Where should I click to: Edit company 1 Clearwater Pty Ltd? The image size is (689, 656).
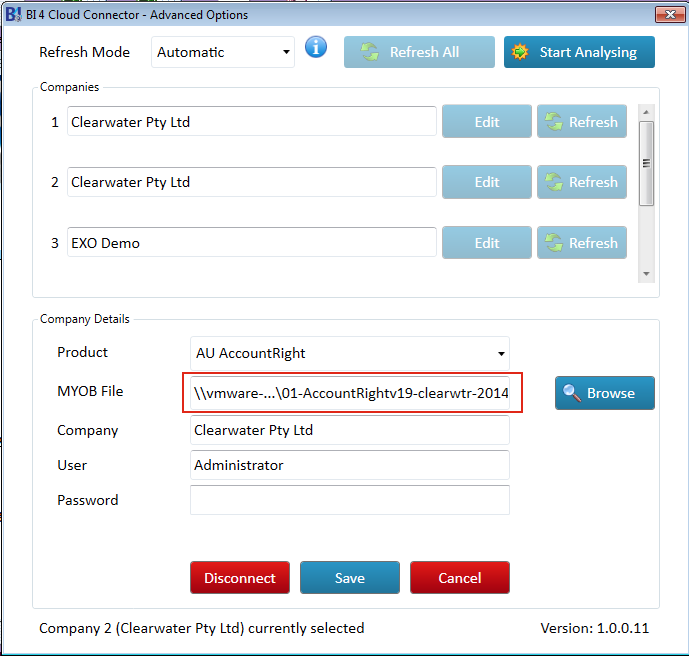(487, 122)
